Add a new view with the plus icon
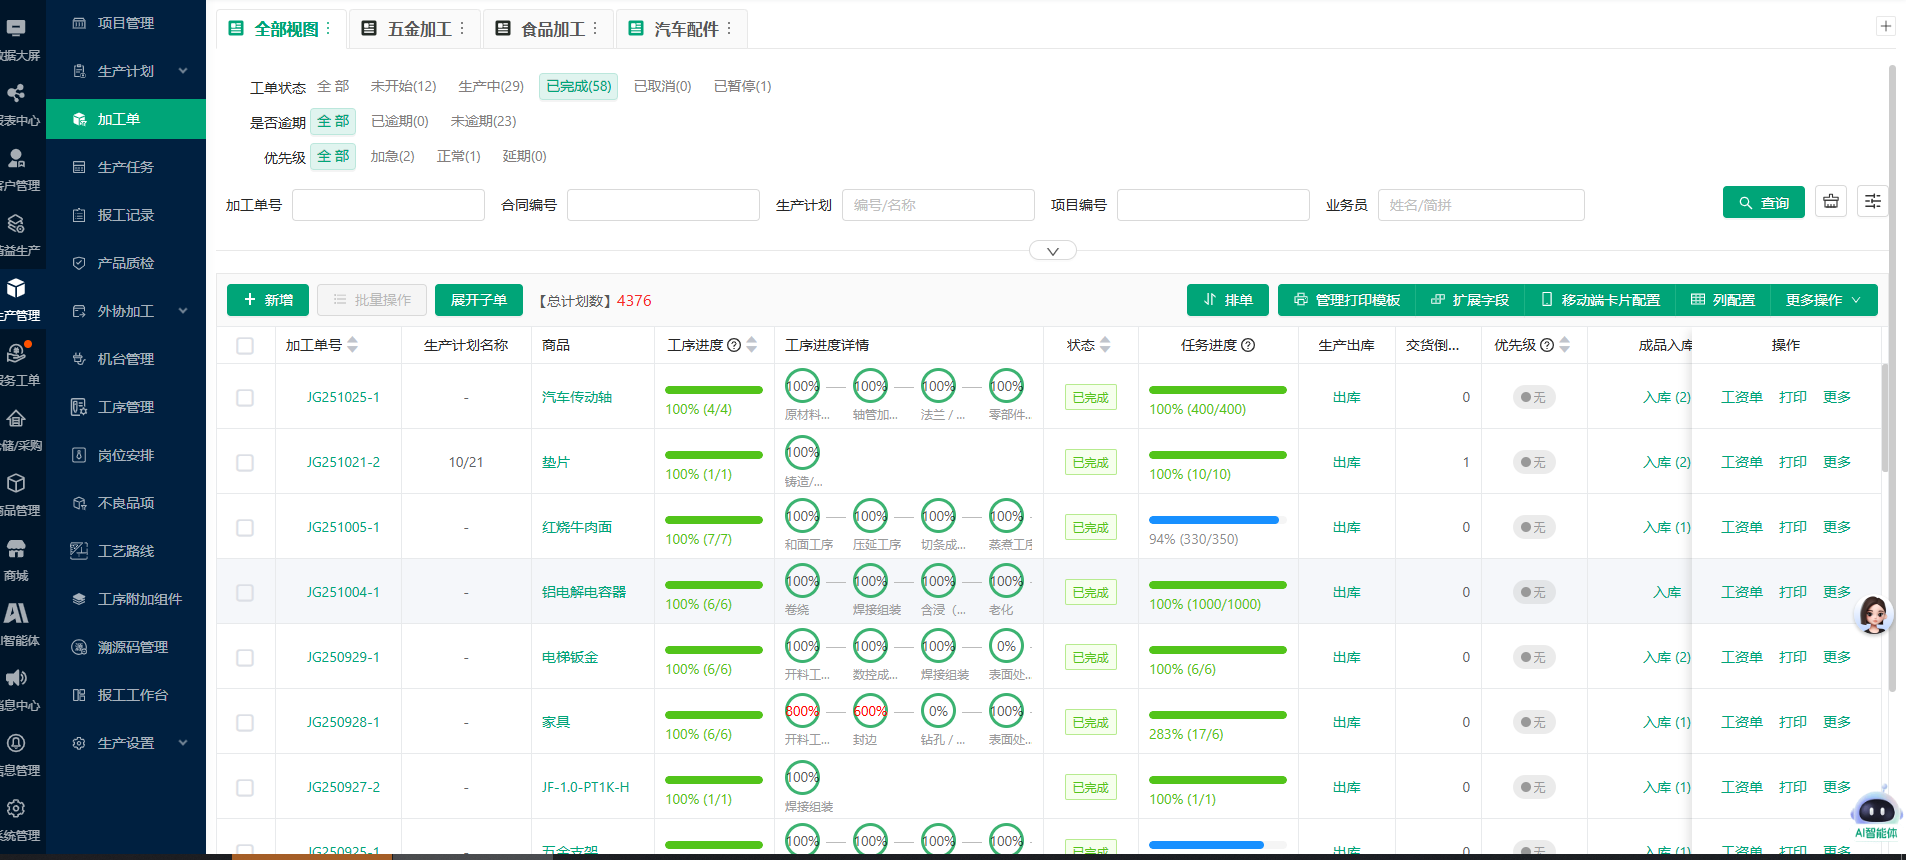 (x=1886, y=26)
